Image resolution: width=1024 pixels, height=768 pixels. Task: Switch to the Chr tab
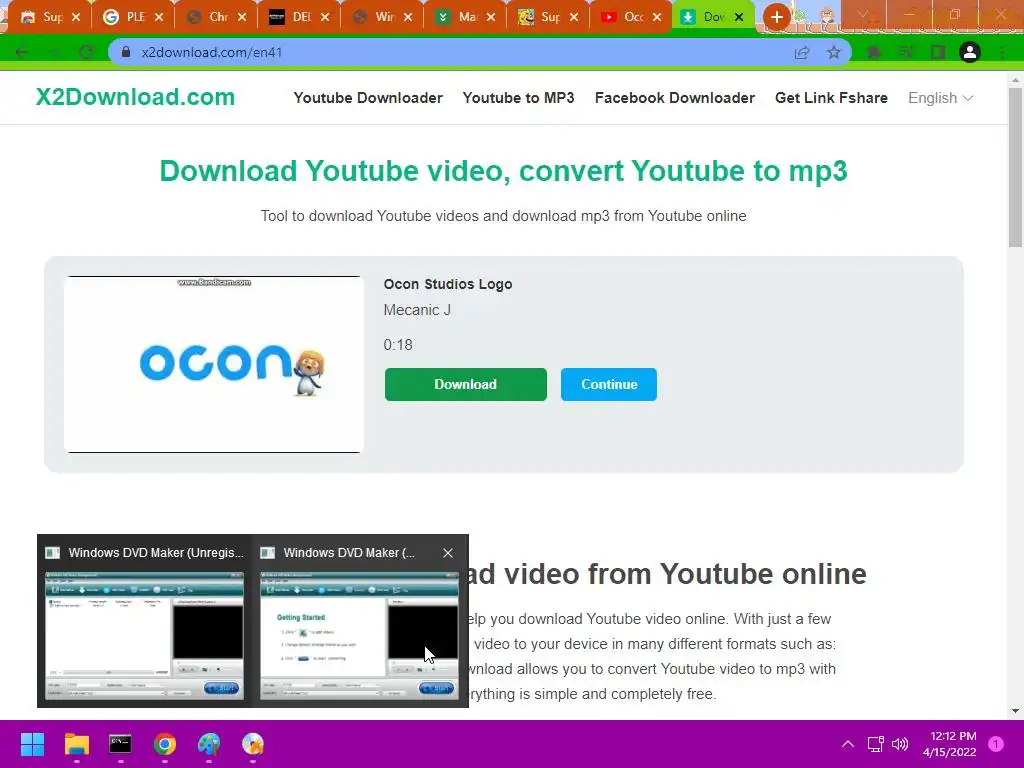[209, 17]
